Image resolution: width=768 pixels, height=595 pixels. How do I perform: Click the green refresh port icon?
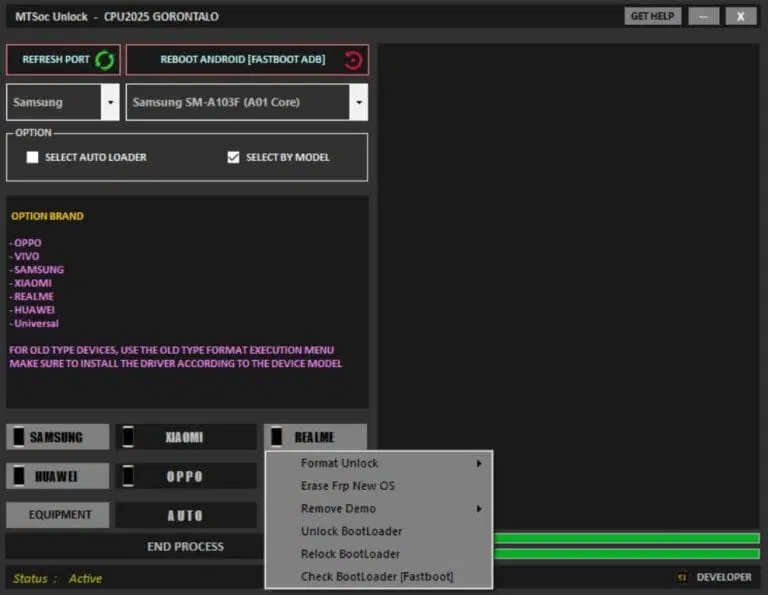(104, 60)
